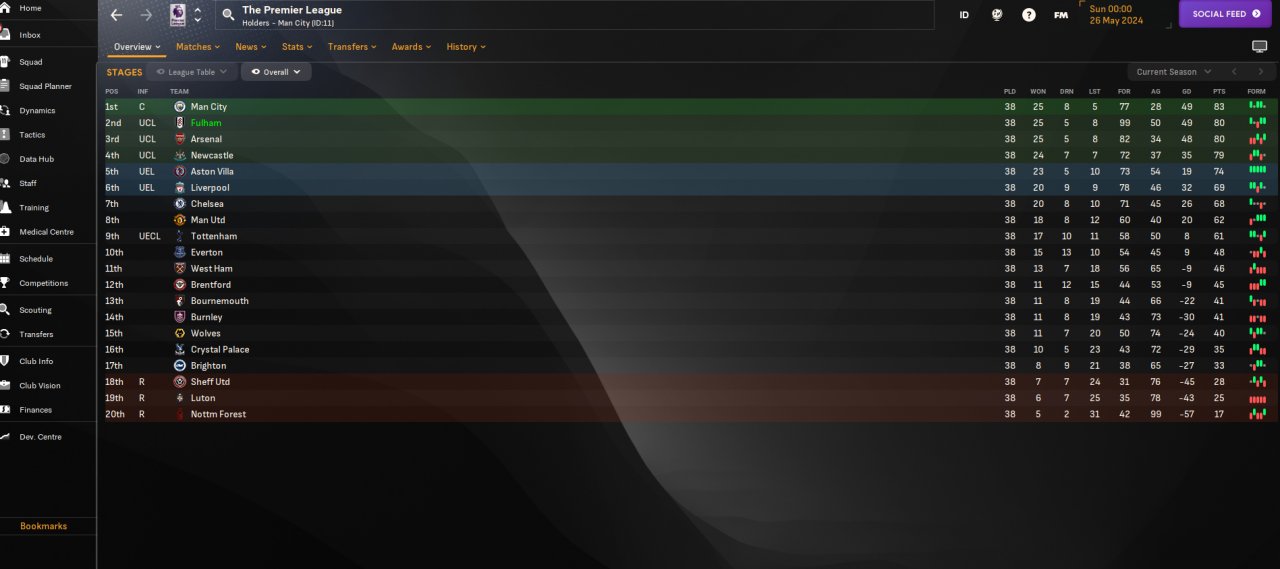The width and height of the screenshot is (1280, 569).
Task: Open the Transfers tab menu
Action: tap(352, 47)
